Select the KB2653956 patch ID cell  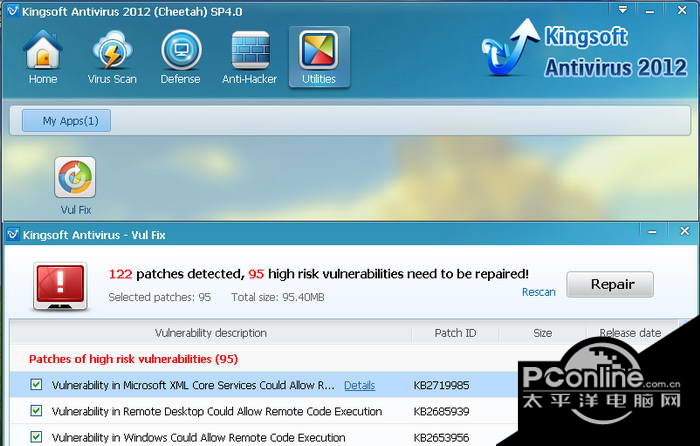point(441,438)
